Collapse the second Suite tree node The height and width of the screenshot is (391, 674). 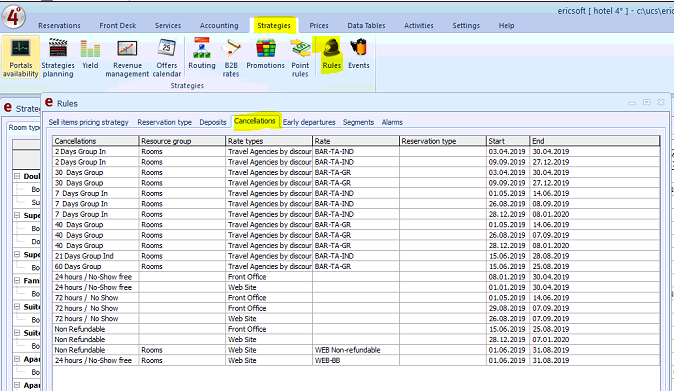pyautogui.click(x=17, y=333)
